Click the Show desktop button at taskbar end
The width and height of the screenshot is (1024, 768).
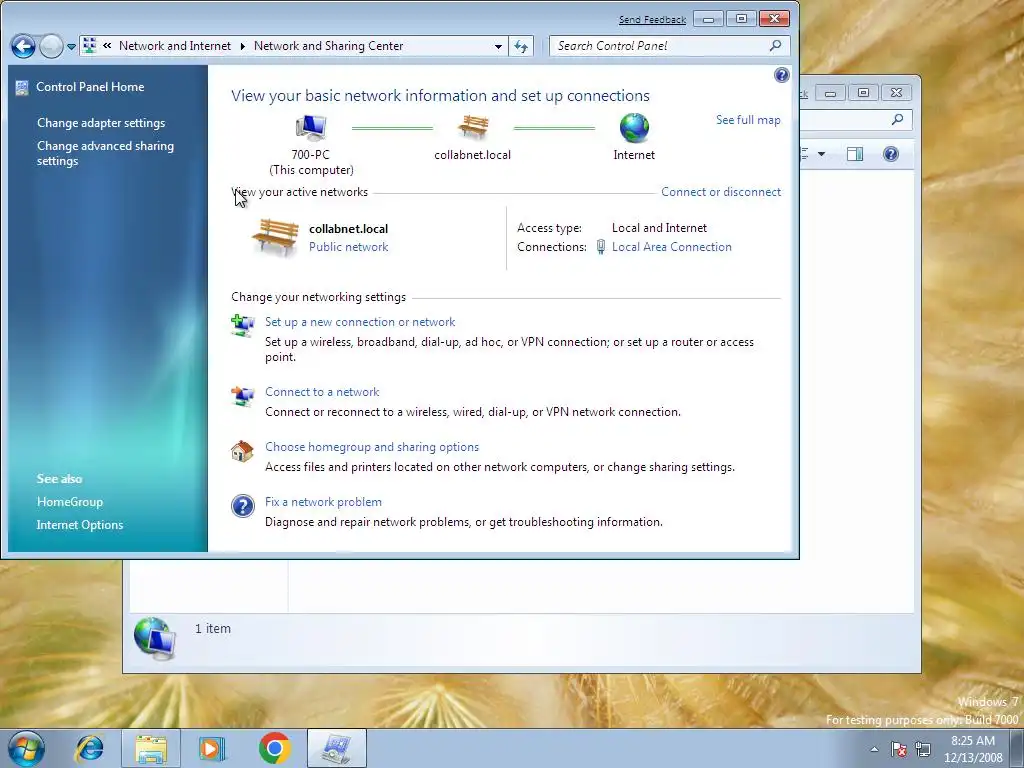1018,748
